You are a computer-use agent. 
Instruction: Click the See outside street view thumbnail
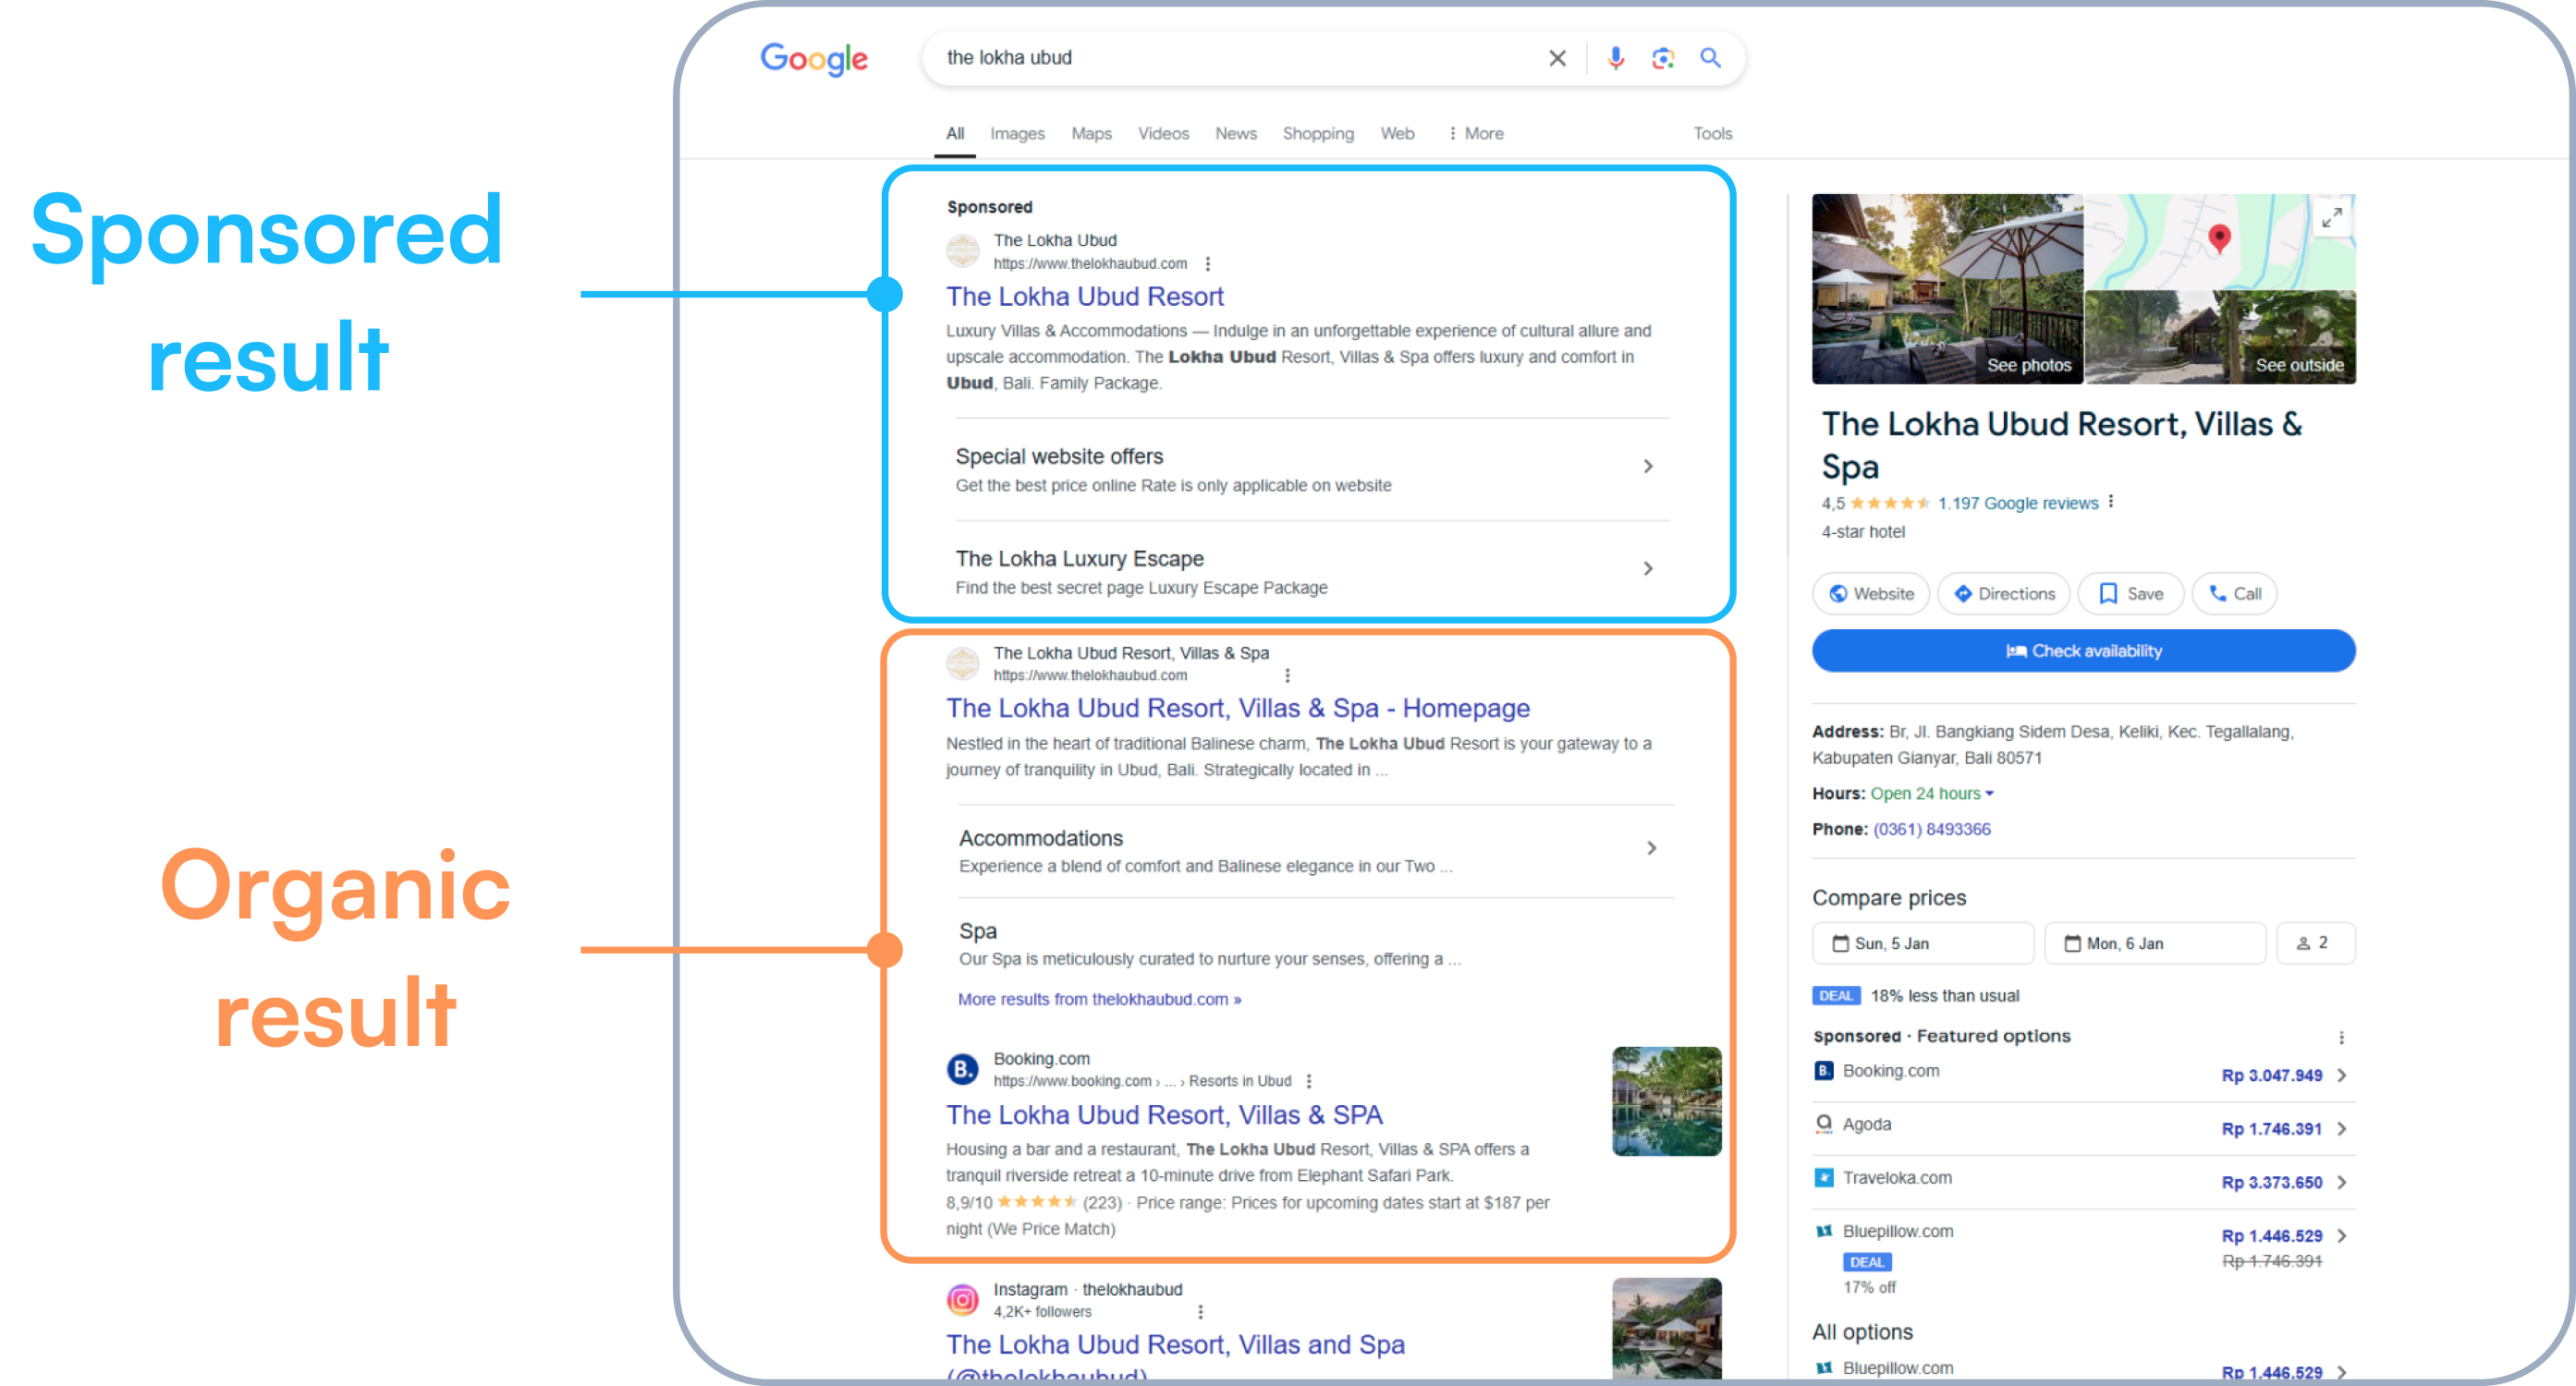[2220, 337]
